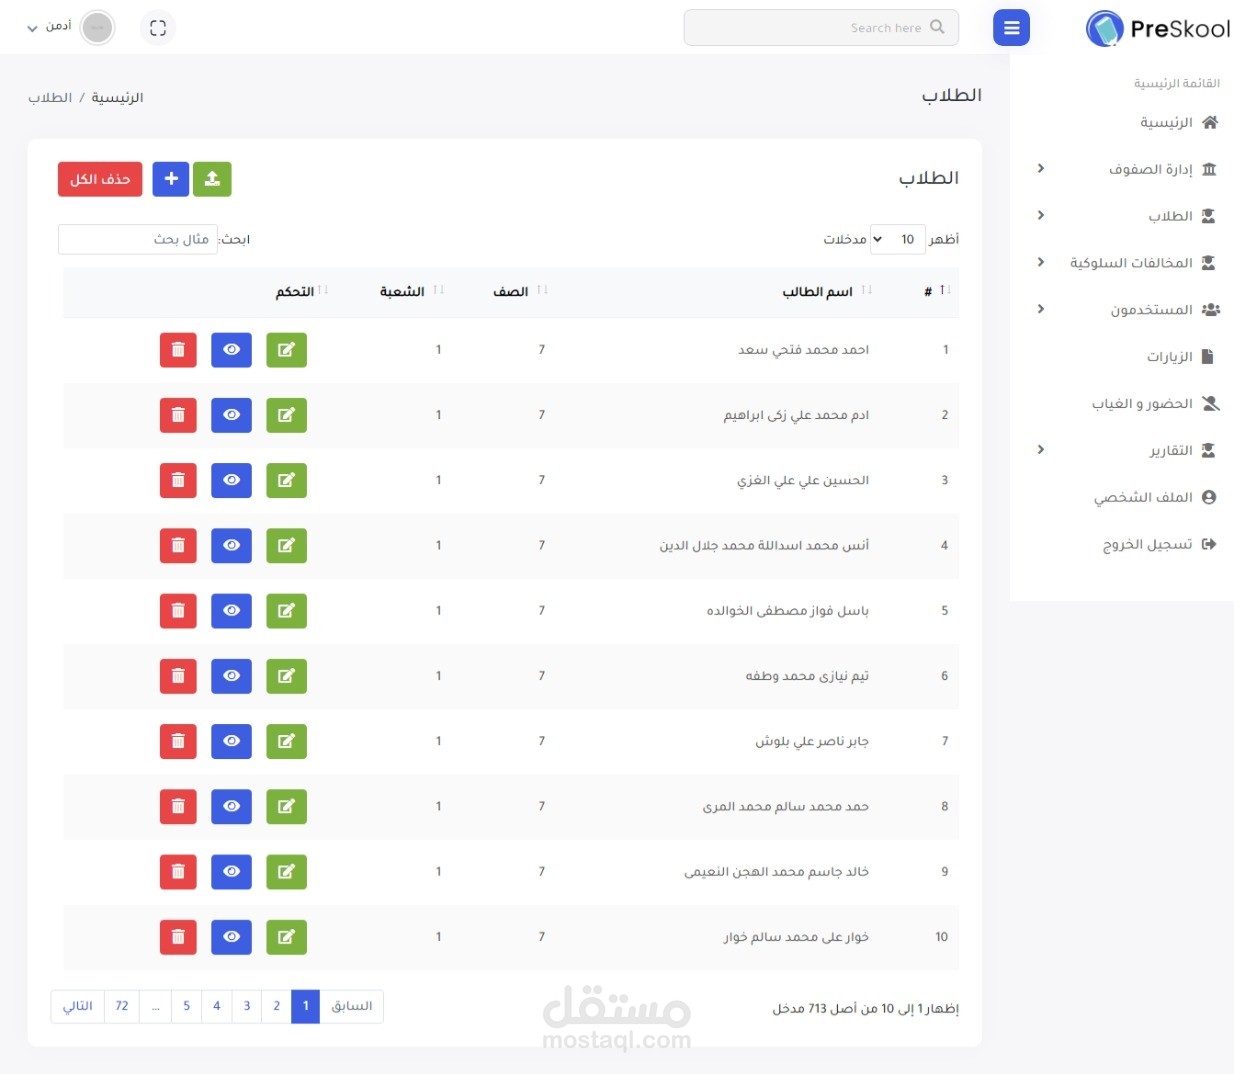
Task: Edit student جابر ناصر علي بلوش
Action: 286,741
